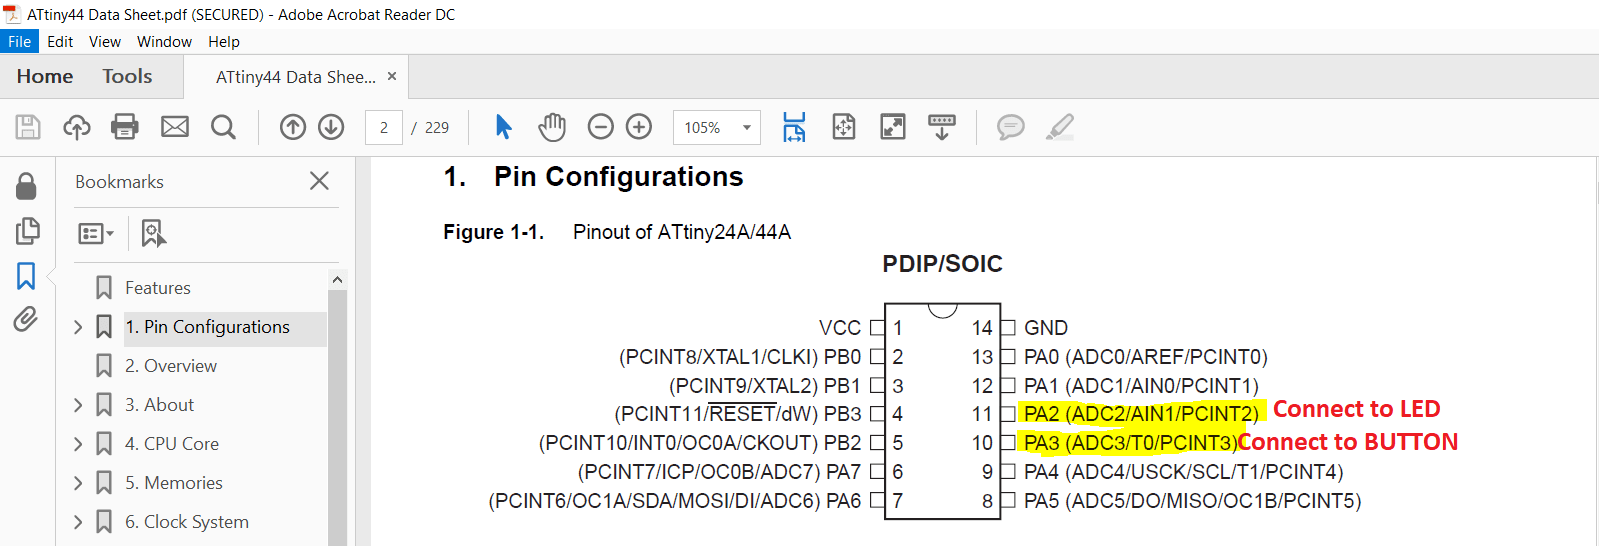Click the PDIP/SOIC label

coord(942,264)
